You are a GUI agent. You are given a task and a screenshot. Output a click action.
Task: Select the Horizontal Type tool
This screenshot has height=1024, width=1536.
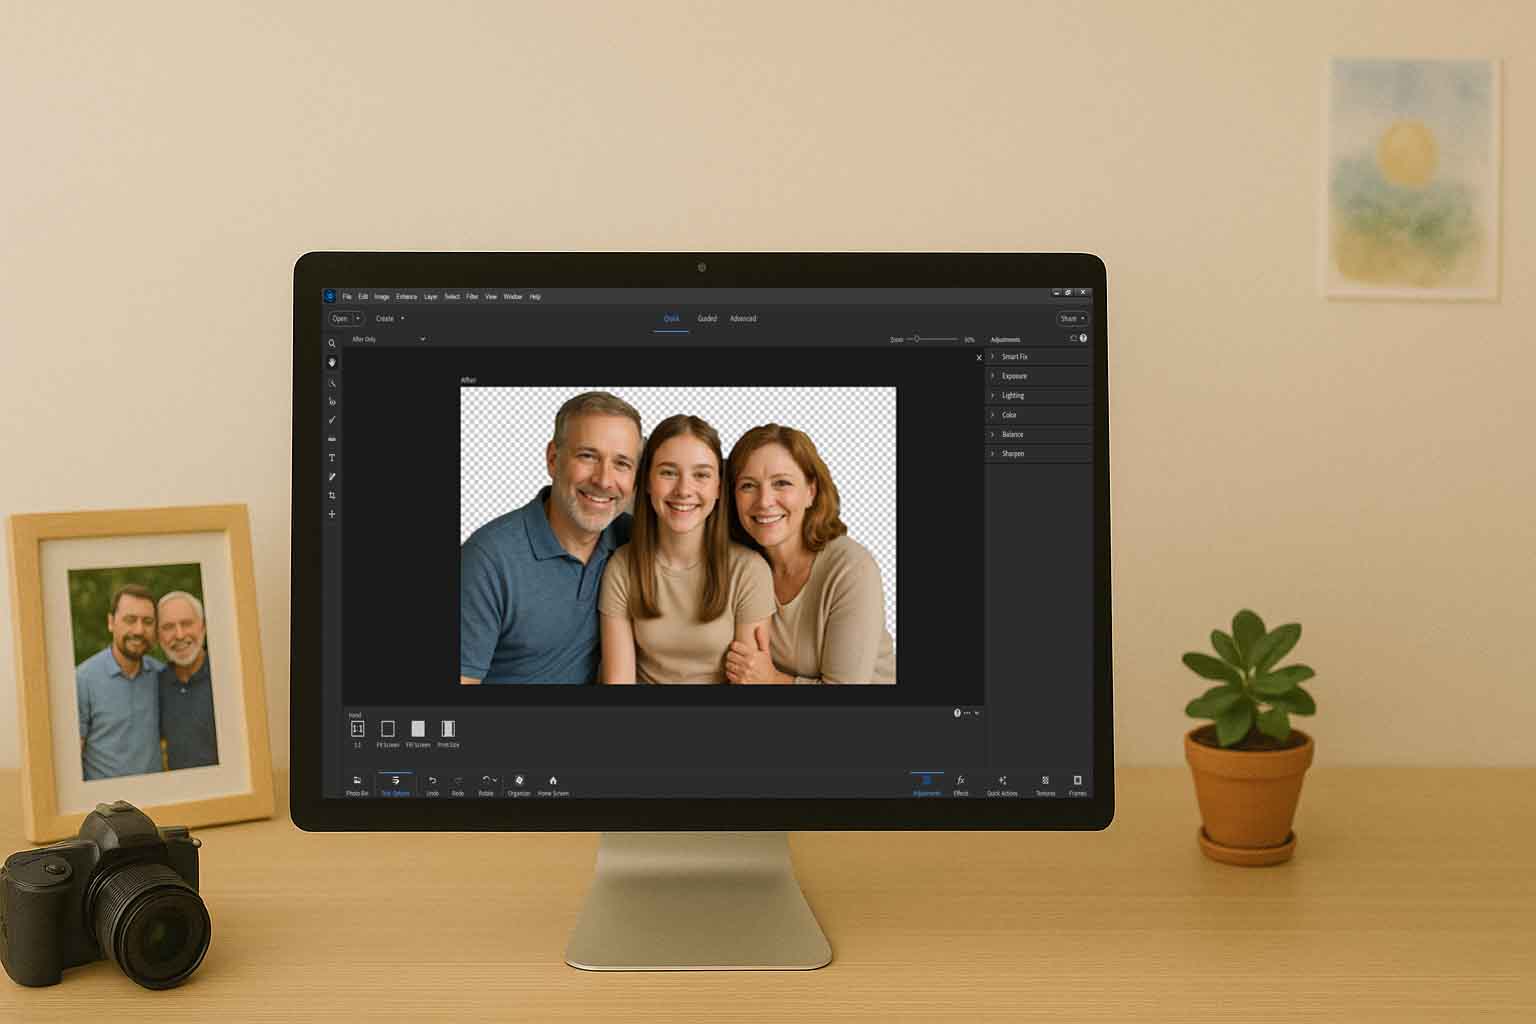point(331,458)
